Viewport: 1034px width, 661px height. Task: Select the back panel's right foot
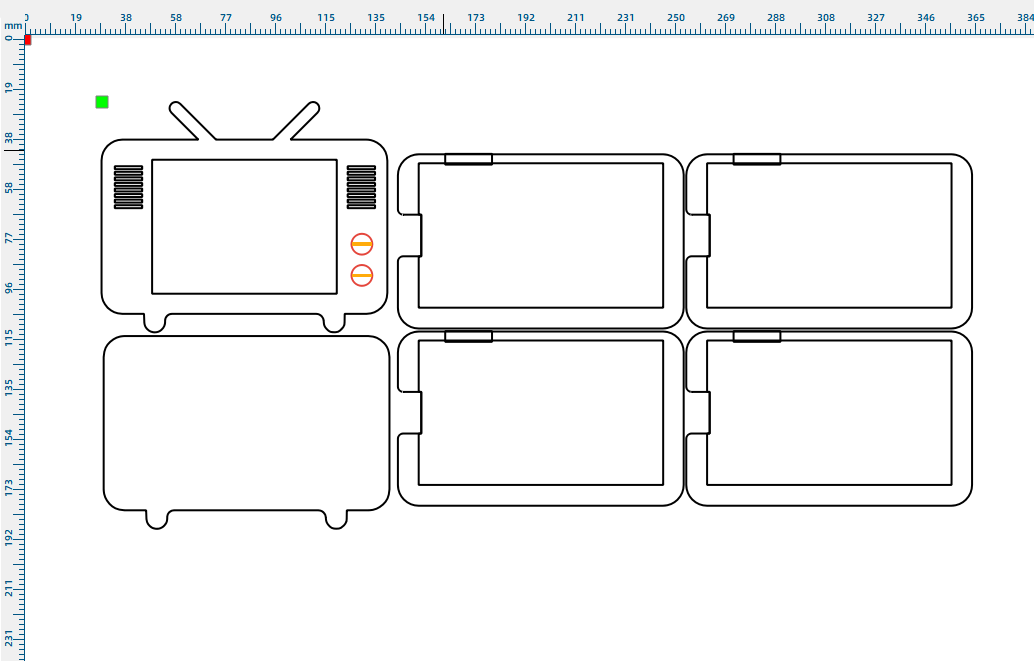[x=336, y=519]
